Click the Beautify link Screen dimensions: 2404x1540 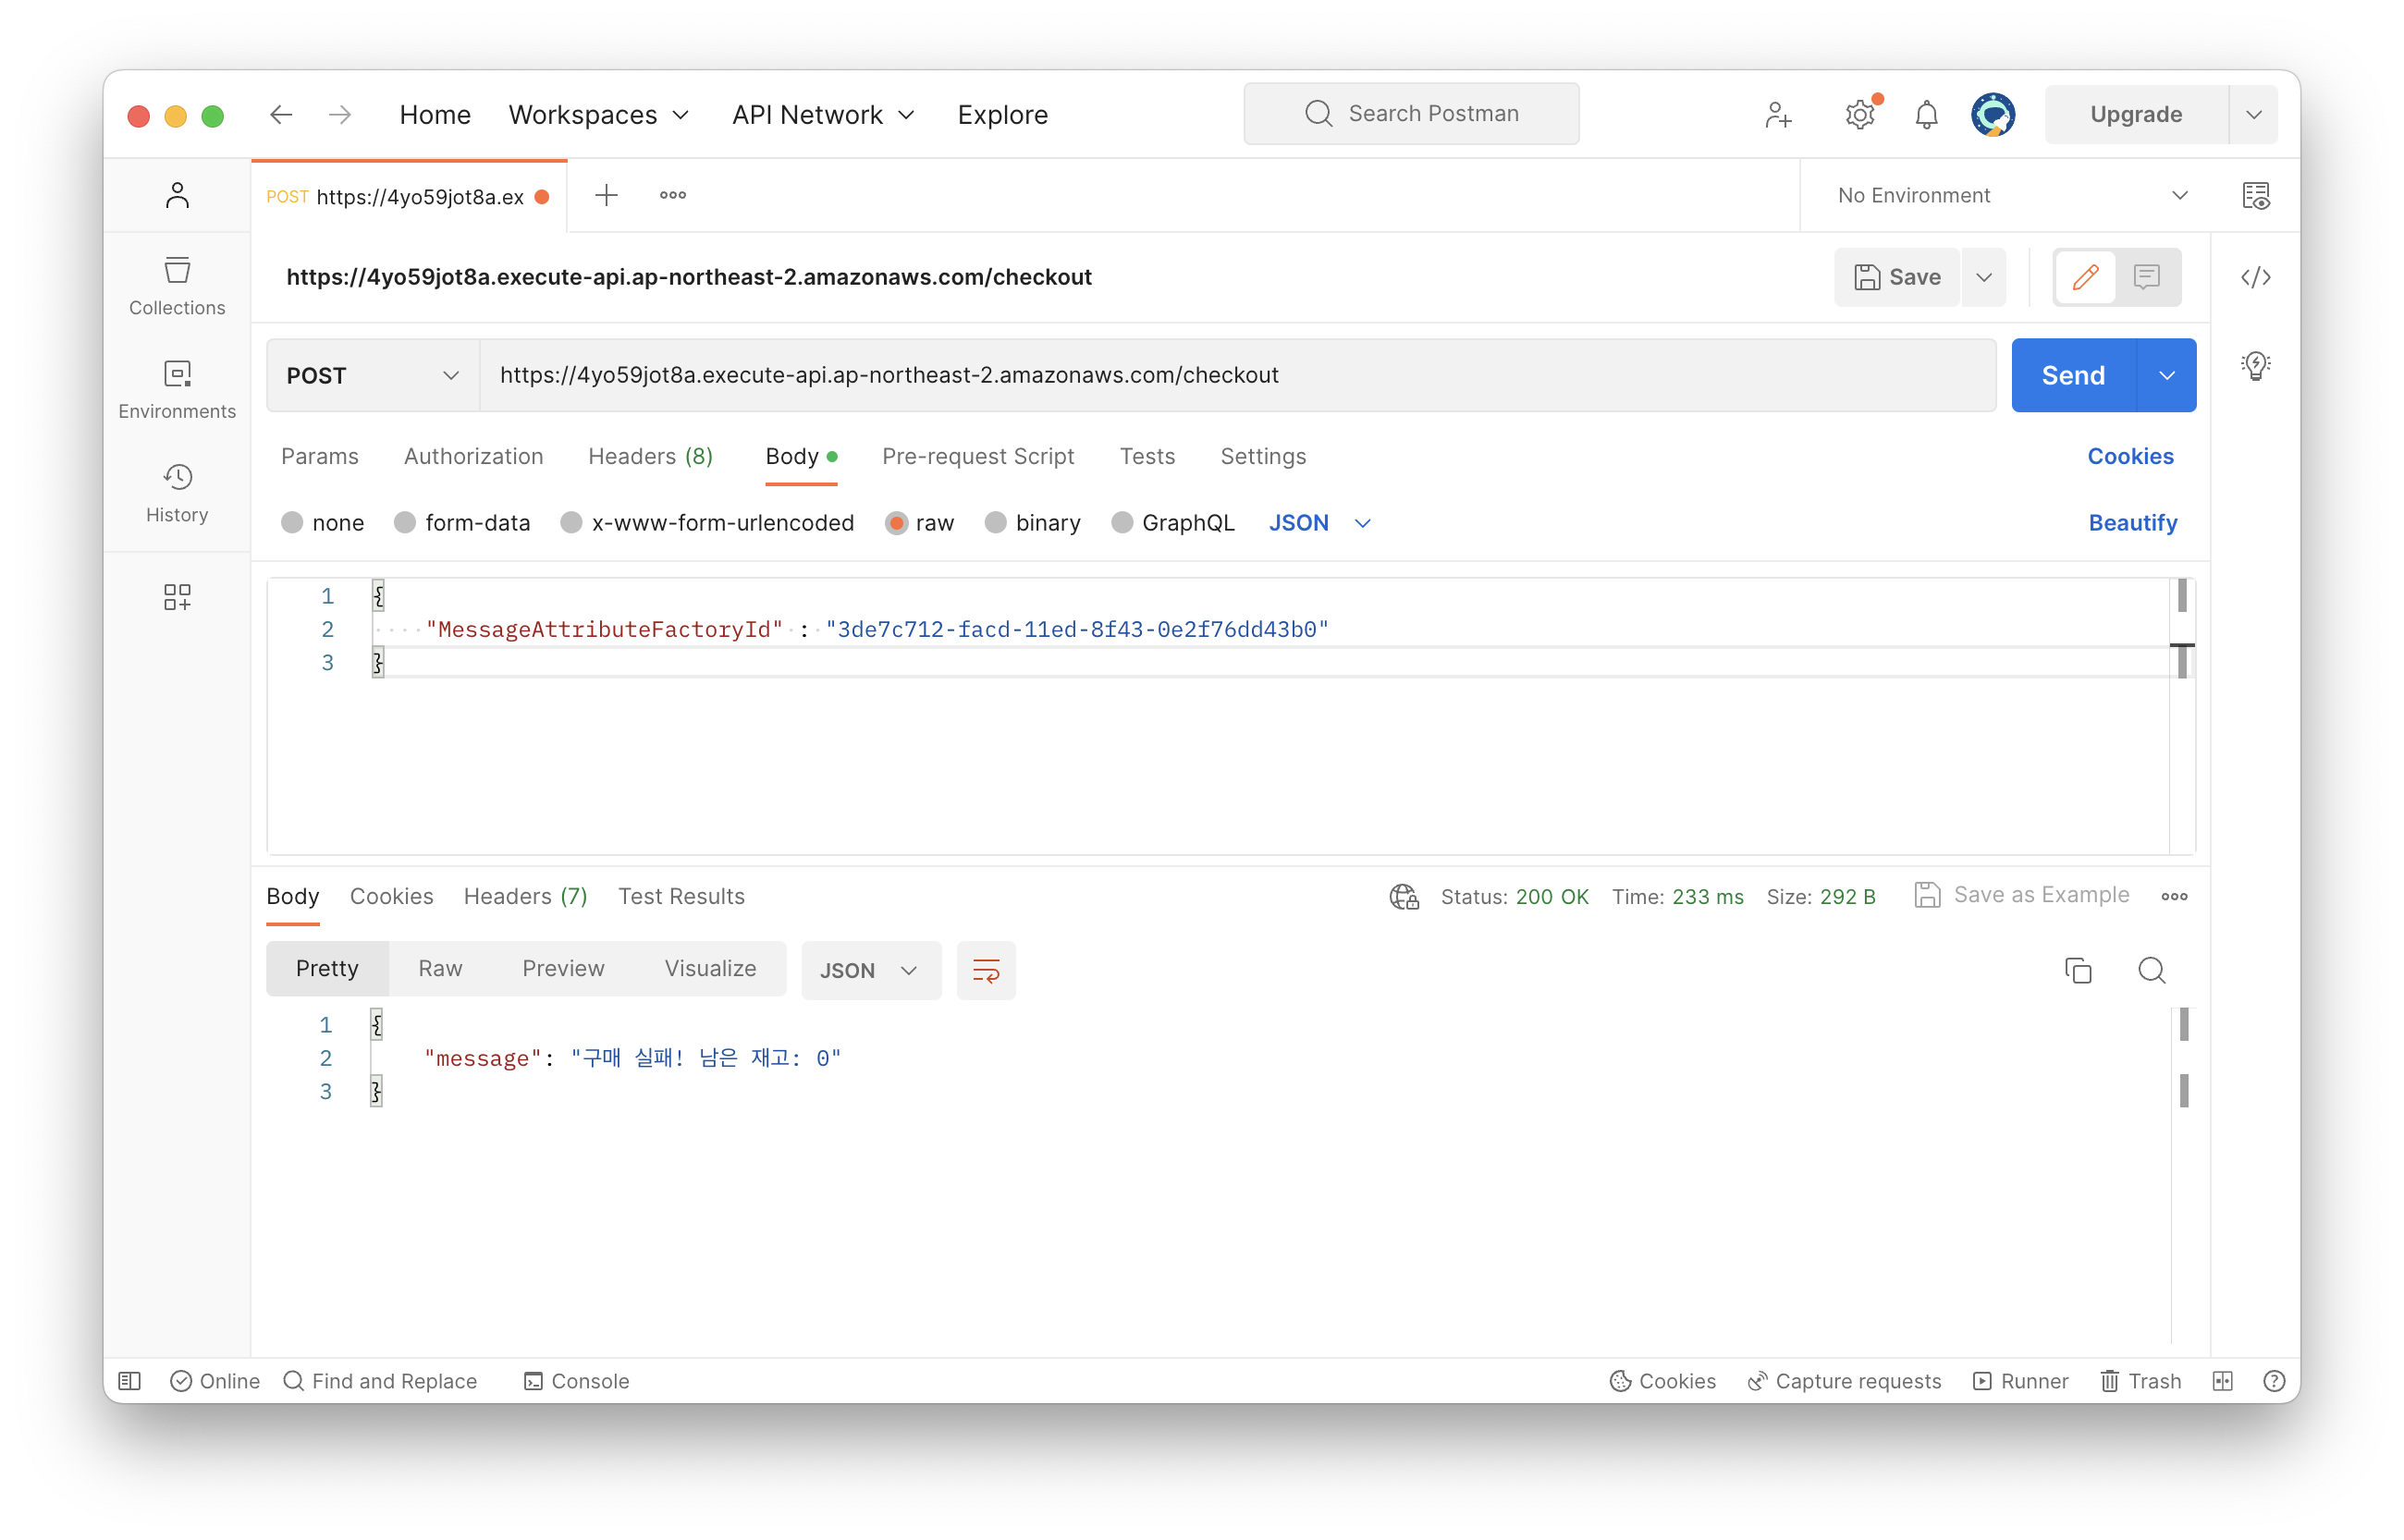click(2133, 523)
